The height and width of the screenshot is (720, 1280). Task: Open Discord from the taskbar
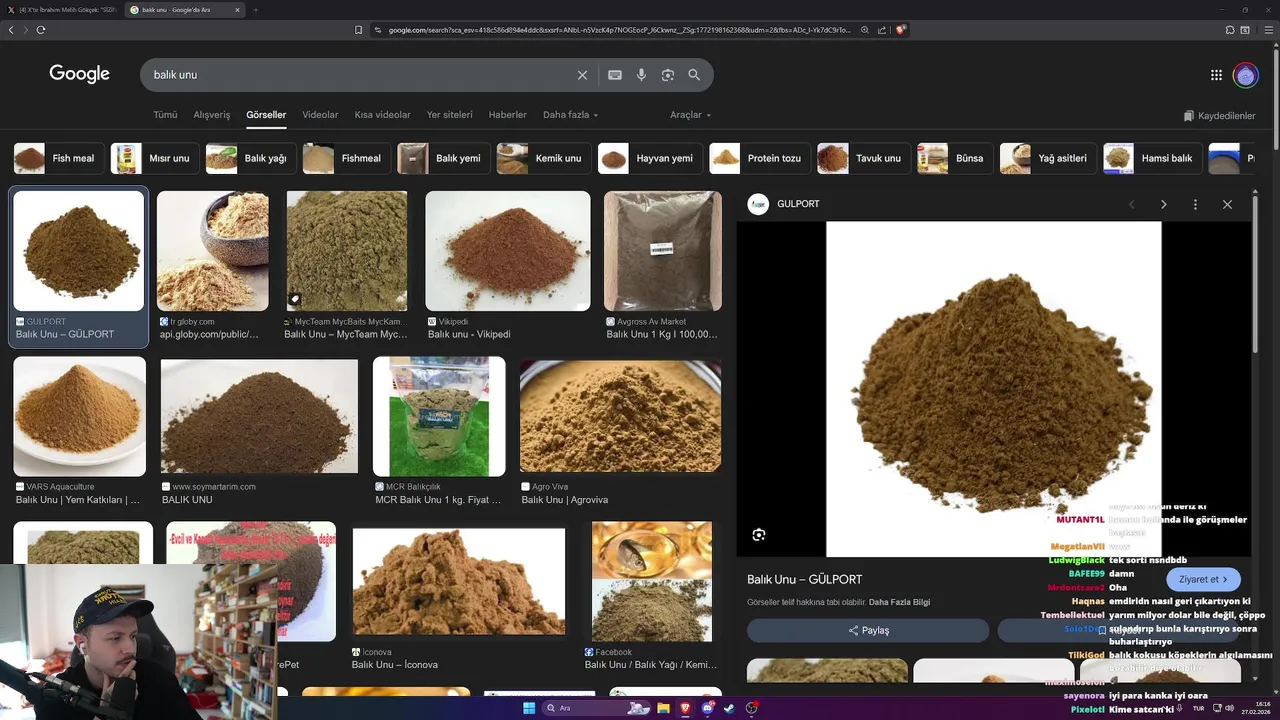[707, 708]
